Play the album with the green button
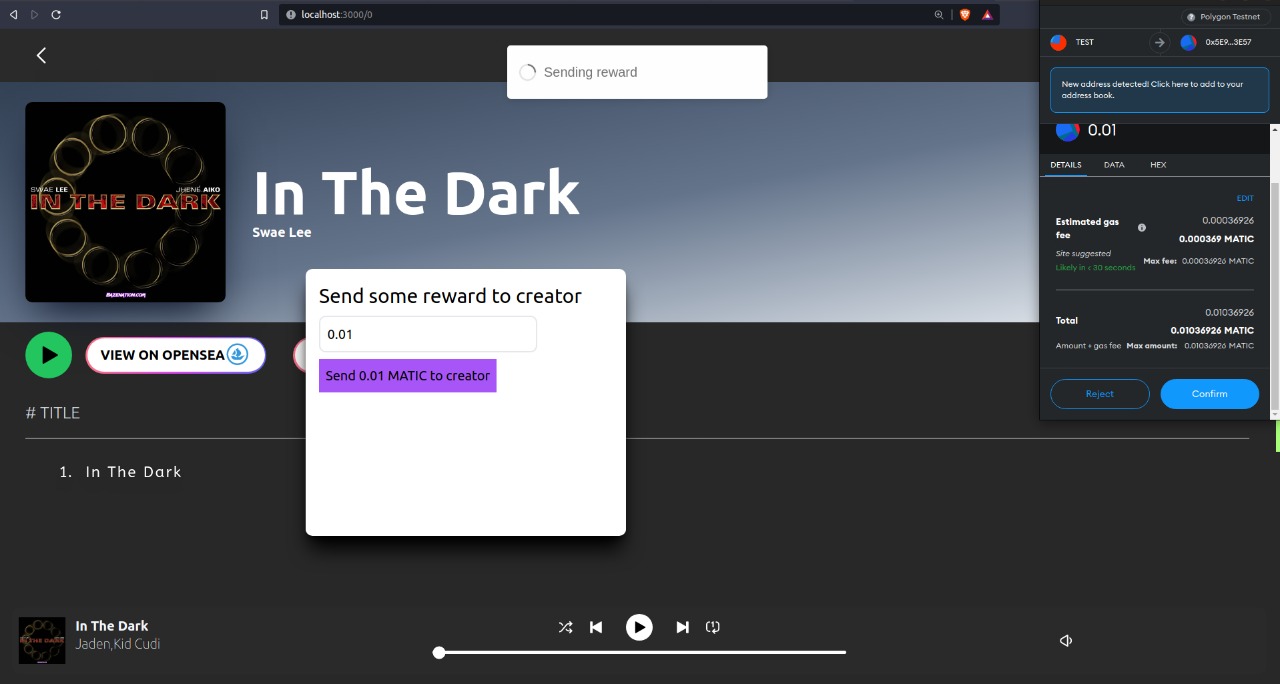 [x=48, y=355]
